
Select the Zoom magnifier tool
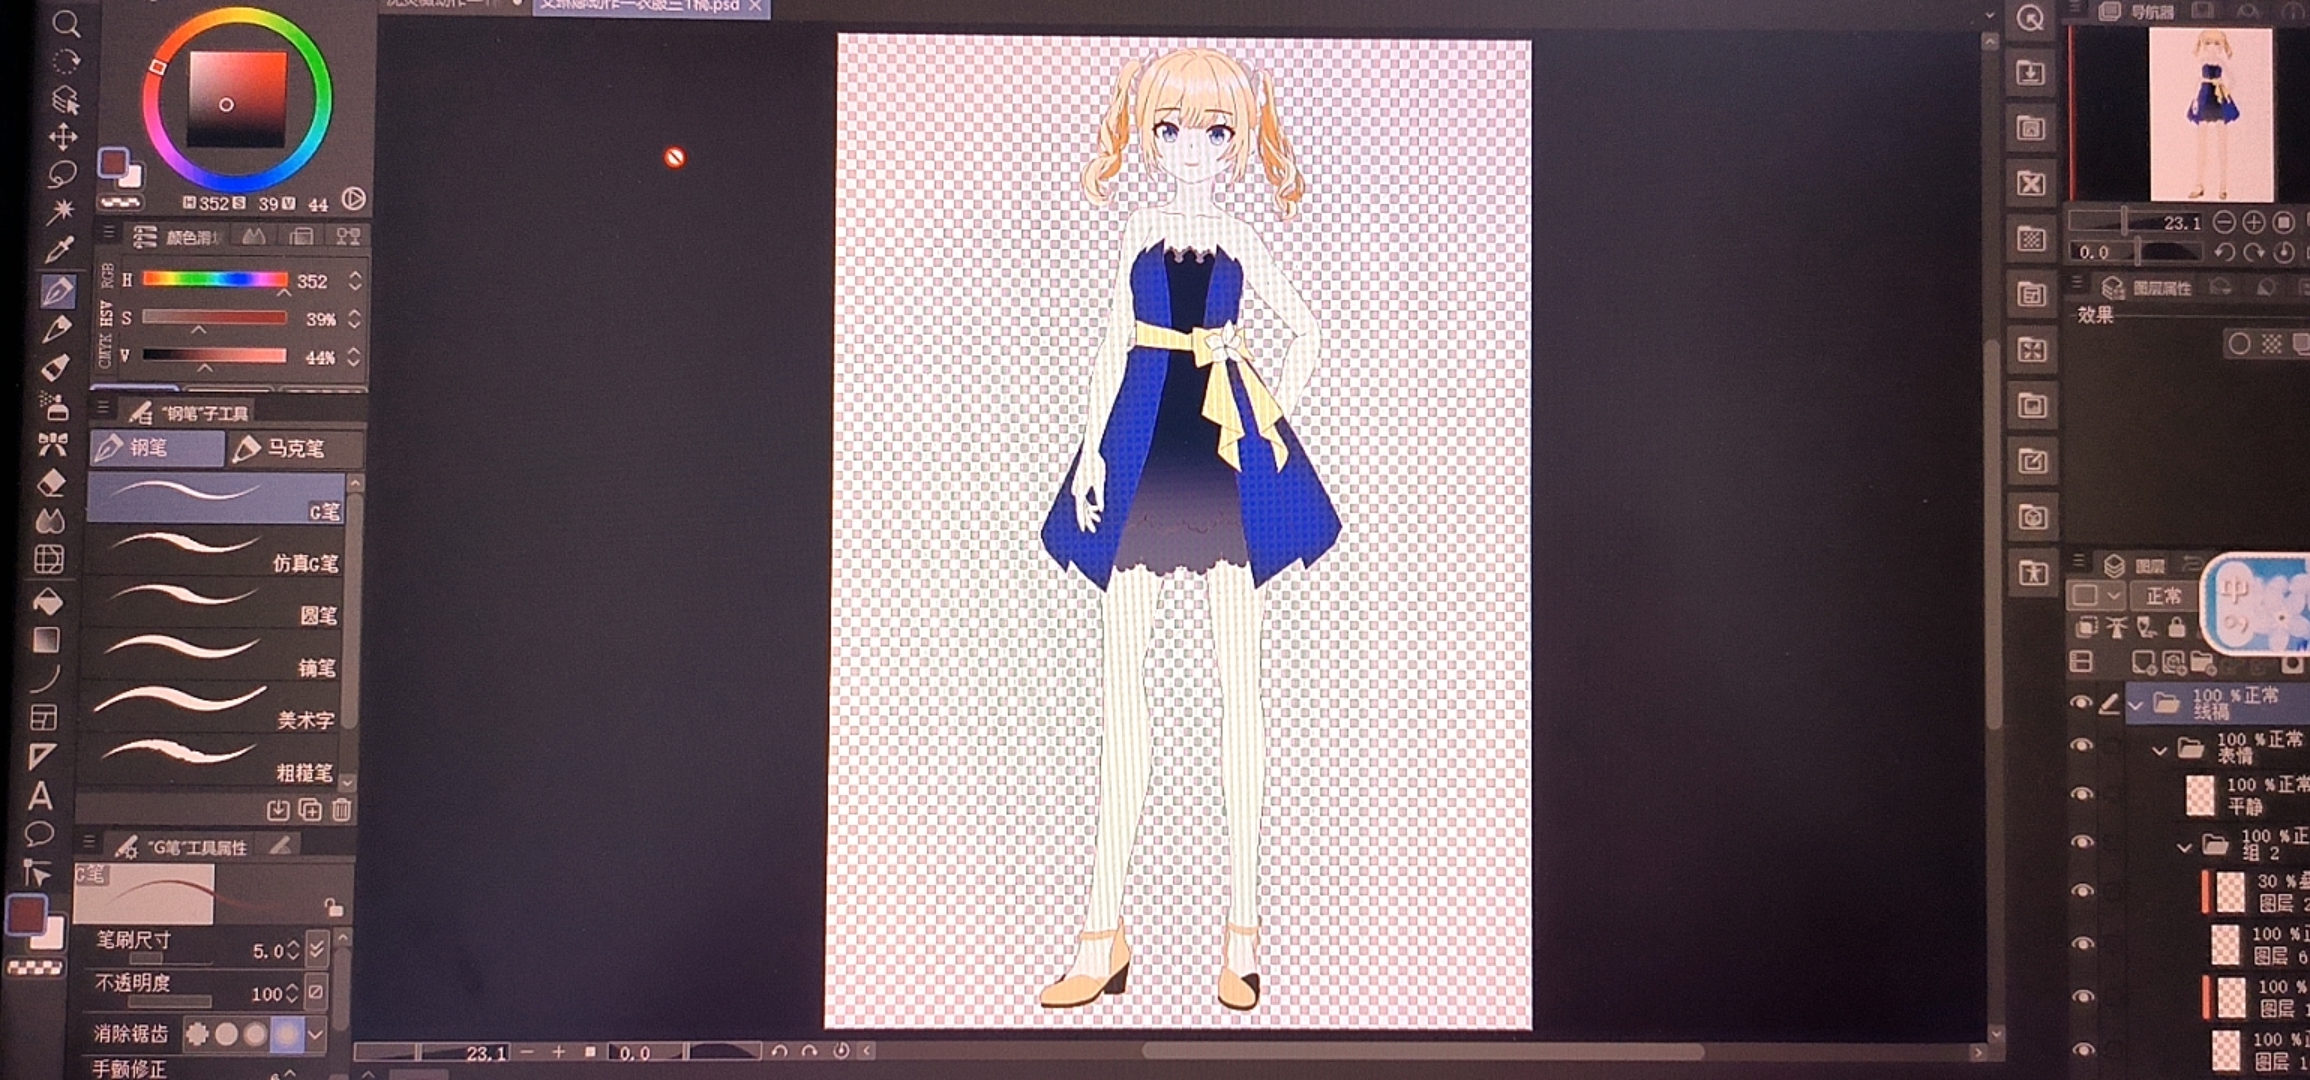click(x=66, y=24)
